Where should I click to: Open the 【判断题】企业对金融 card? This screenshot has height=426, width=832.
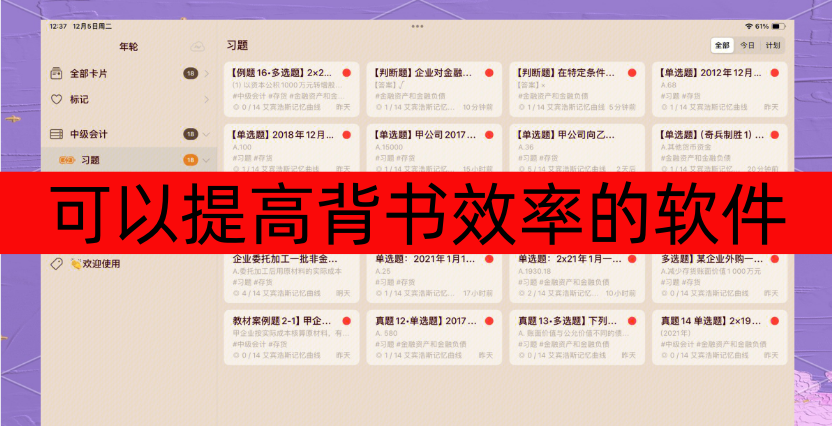tap(434, 89)
